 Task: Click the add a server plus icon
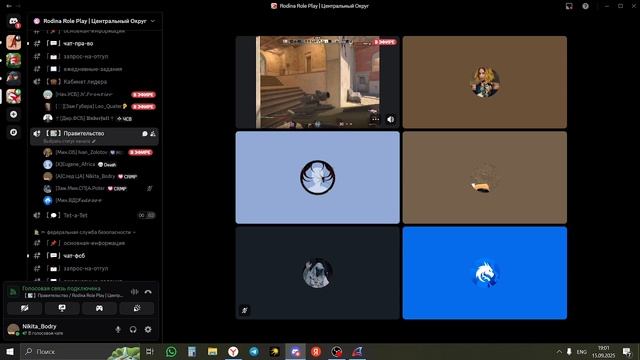13,114
